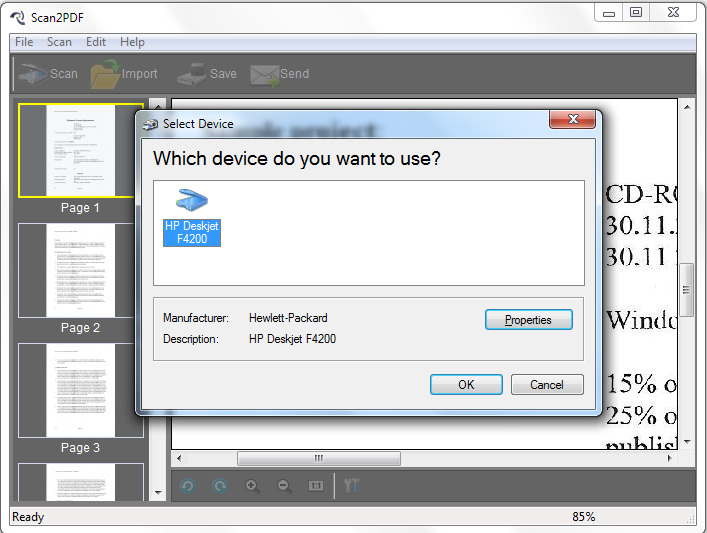Click the 'Manufacturer:' label

click(196, 318)
